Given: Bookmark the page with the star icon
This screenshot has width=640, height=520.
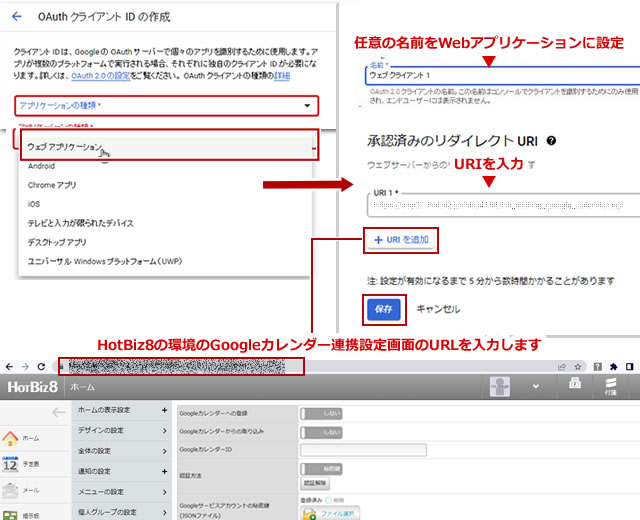Looking at the screenshot, I should [x=578, y=367].
